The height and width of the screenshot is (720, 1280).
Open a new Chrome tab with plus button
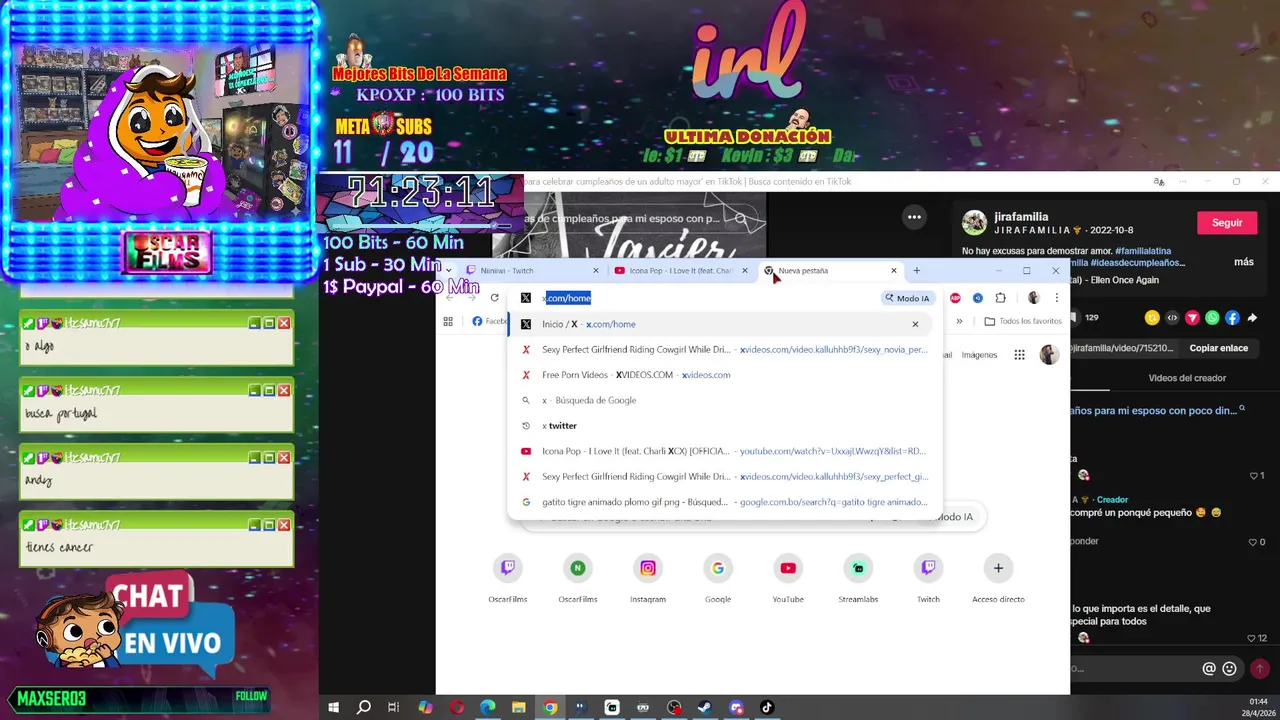pos(916,270)
